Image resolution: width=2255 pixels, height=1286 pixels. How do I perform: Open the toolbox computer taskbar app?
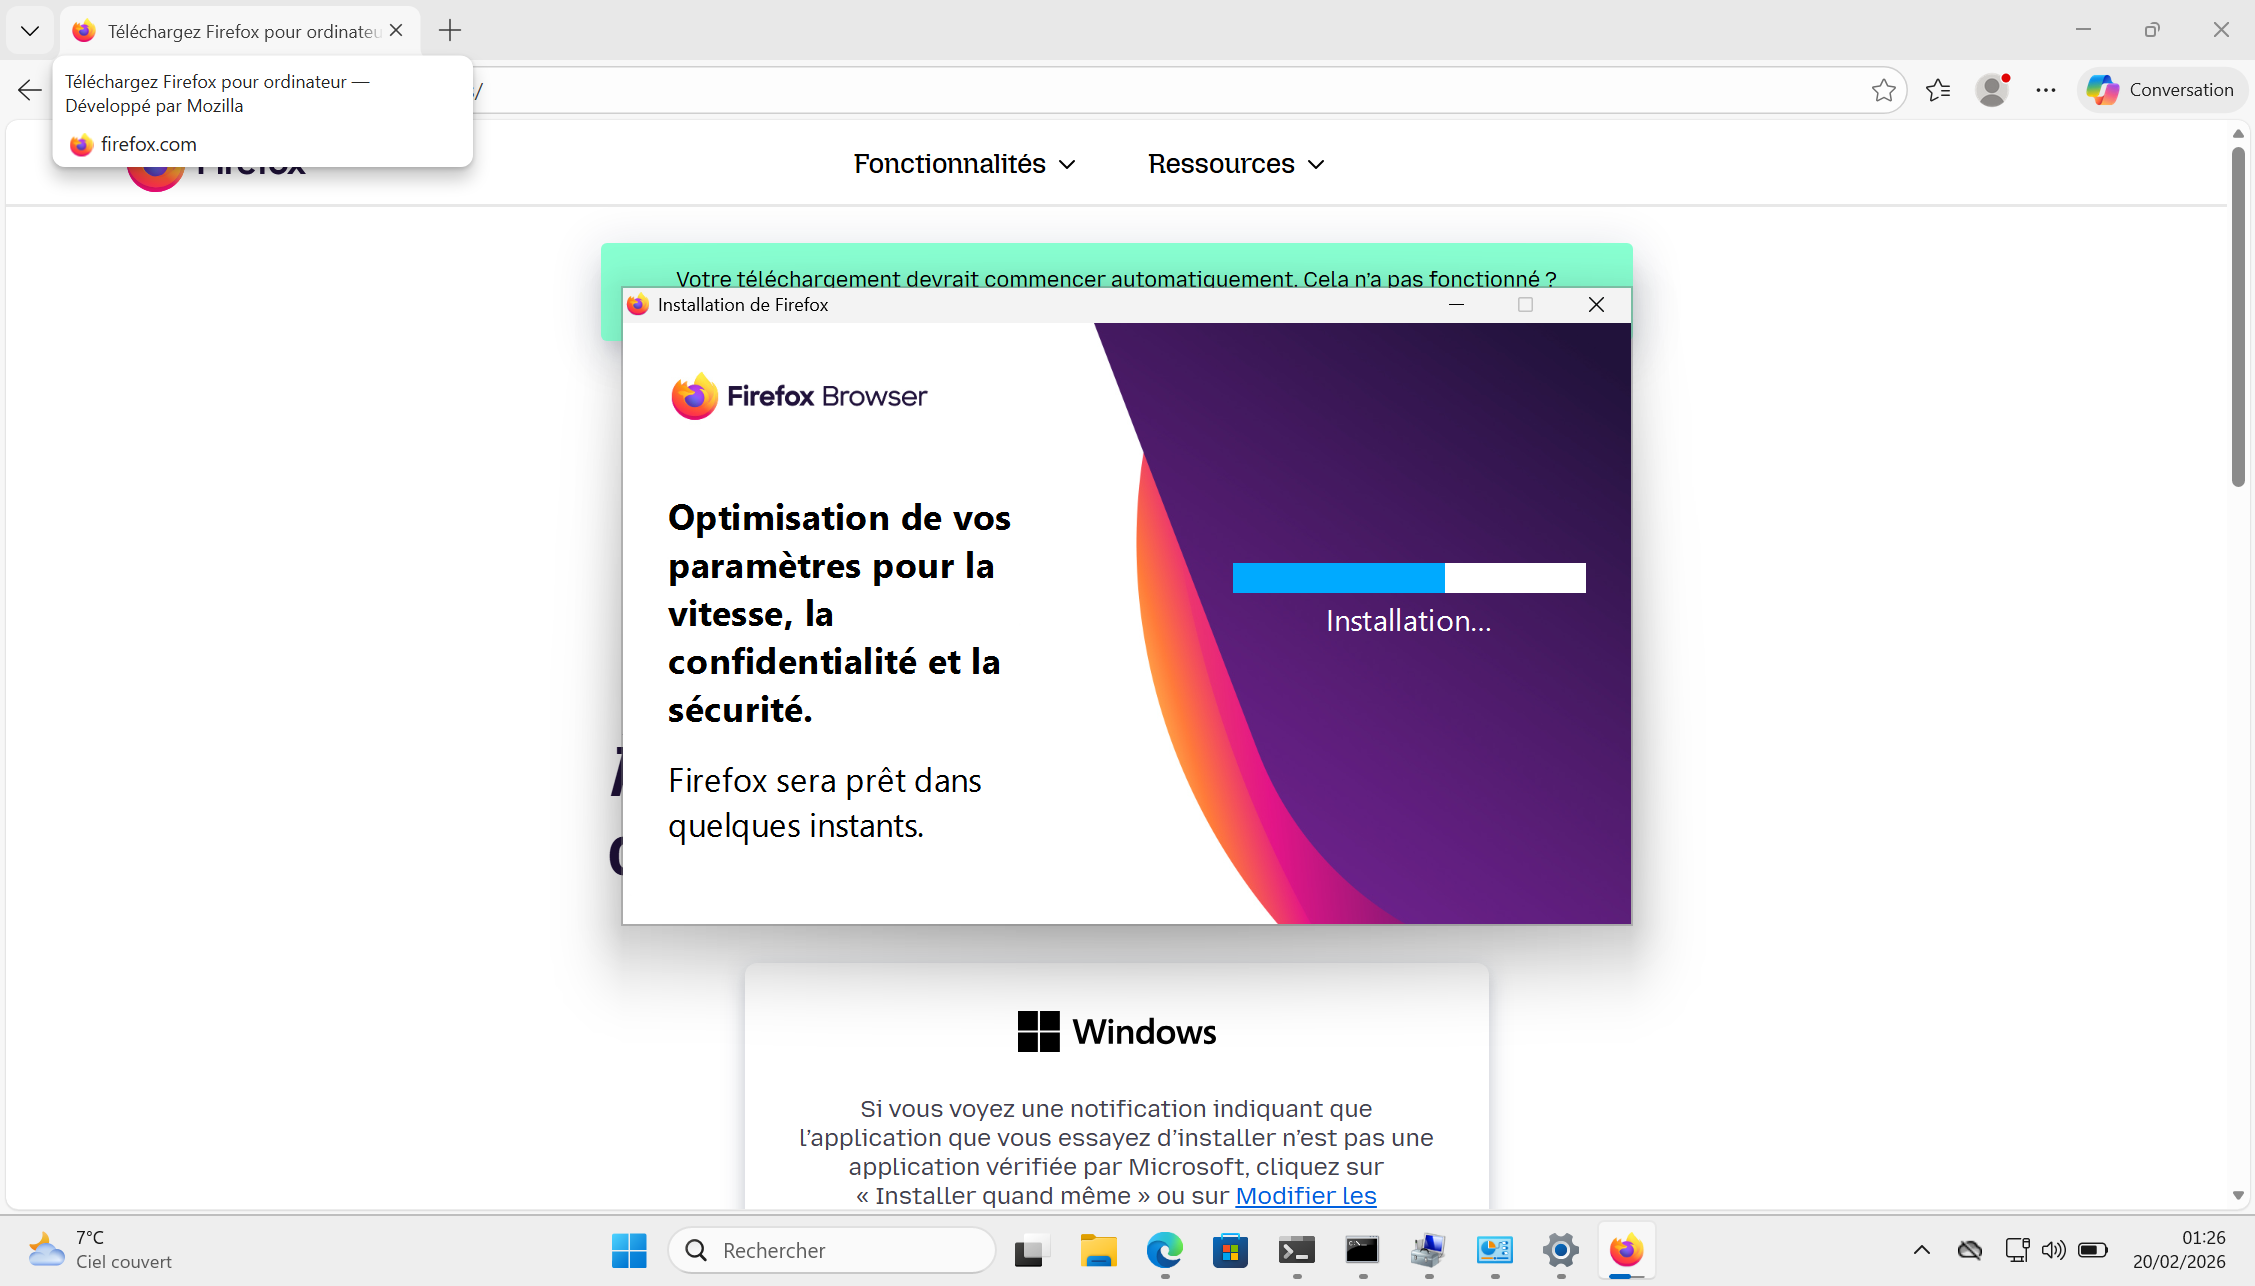(1428, 1250)
